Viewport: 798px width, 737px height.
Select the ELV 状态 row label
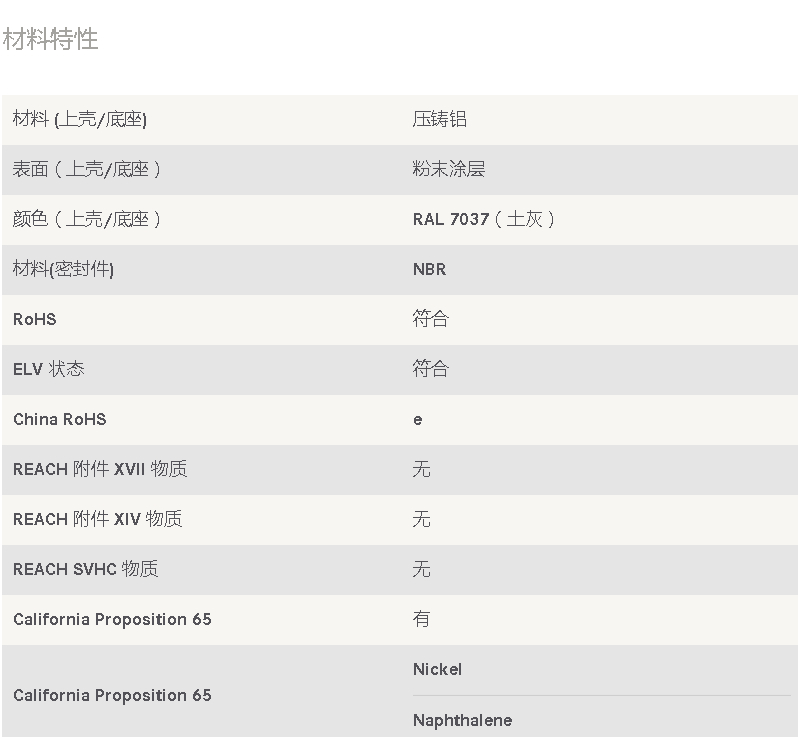pos(49,369)
